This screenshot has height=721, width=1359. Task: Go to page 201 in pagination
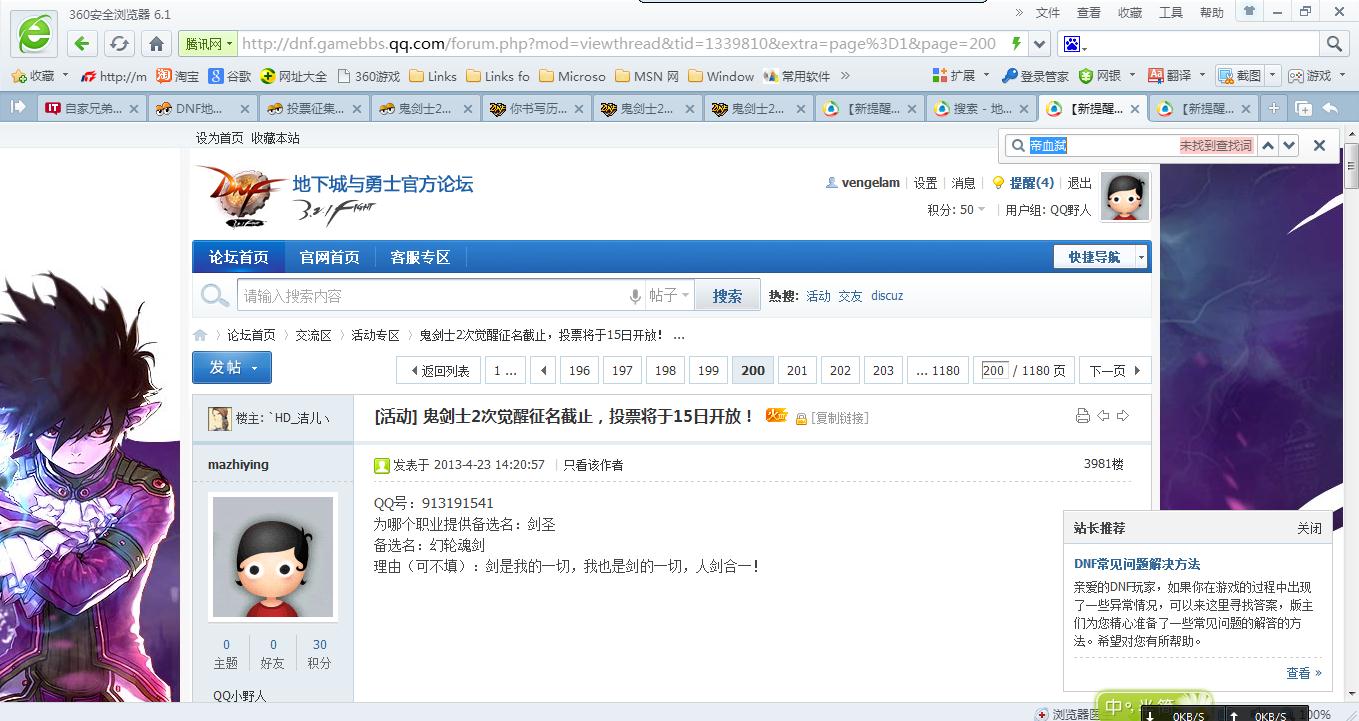pos(797,370)
